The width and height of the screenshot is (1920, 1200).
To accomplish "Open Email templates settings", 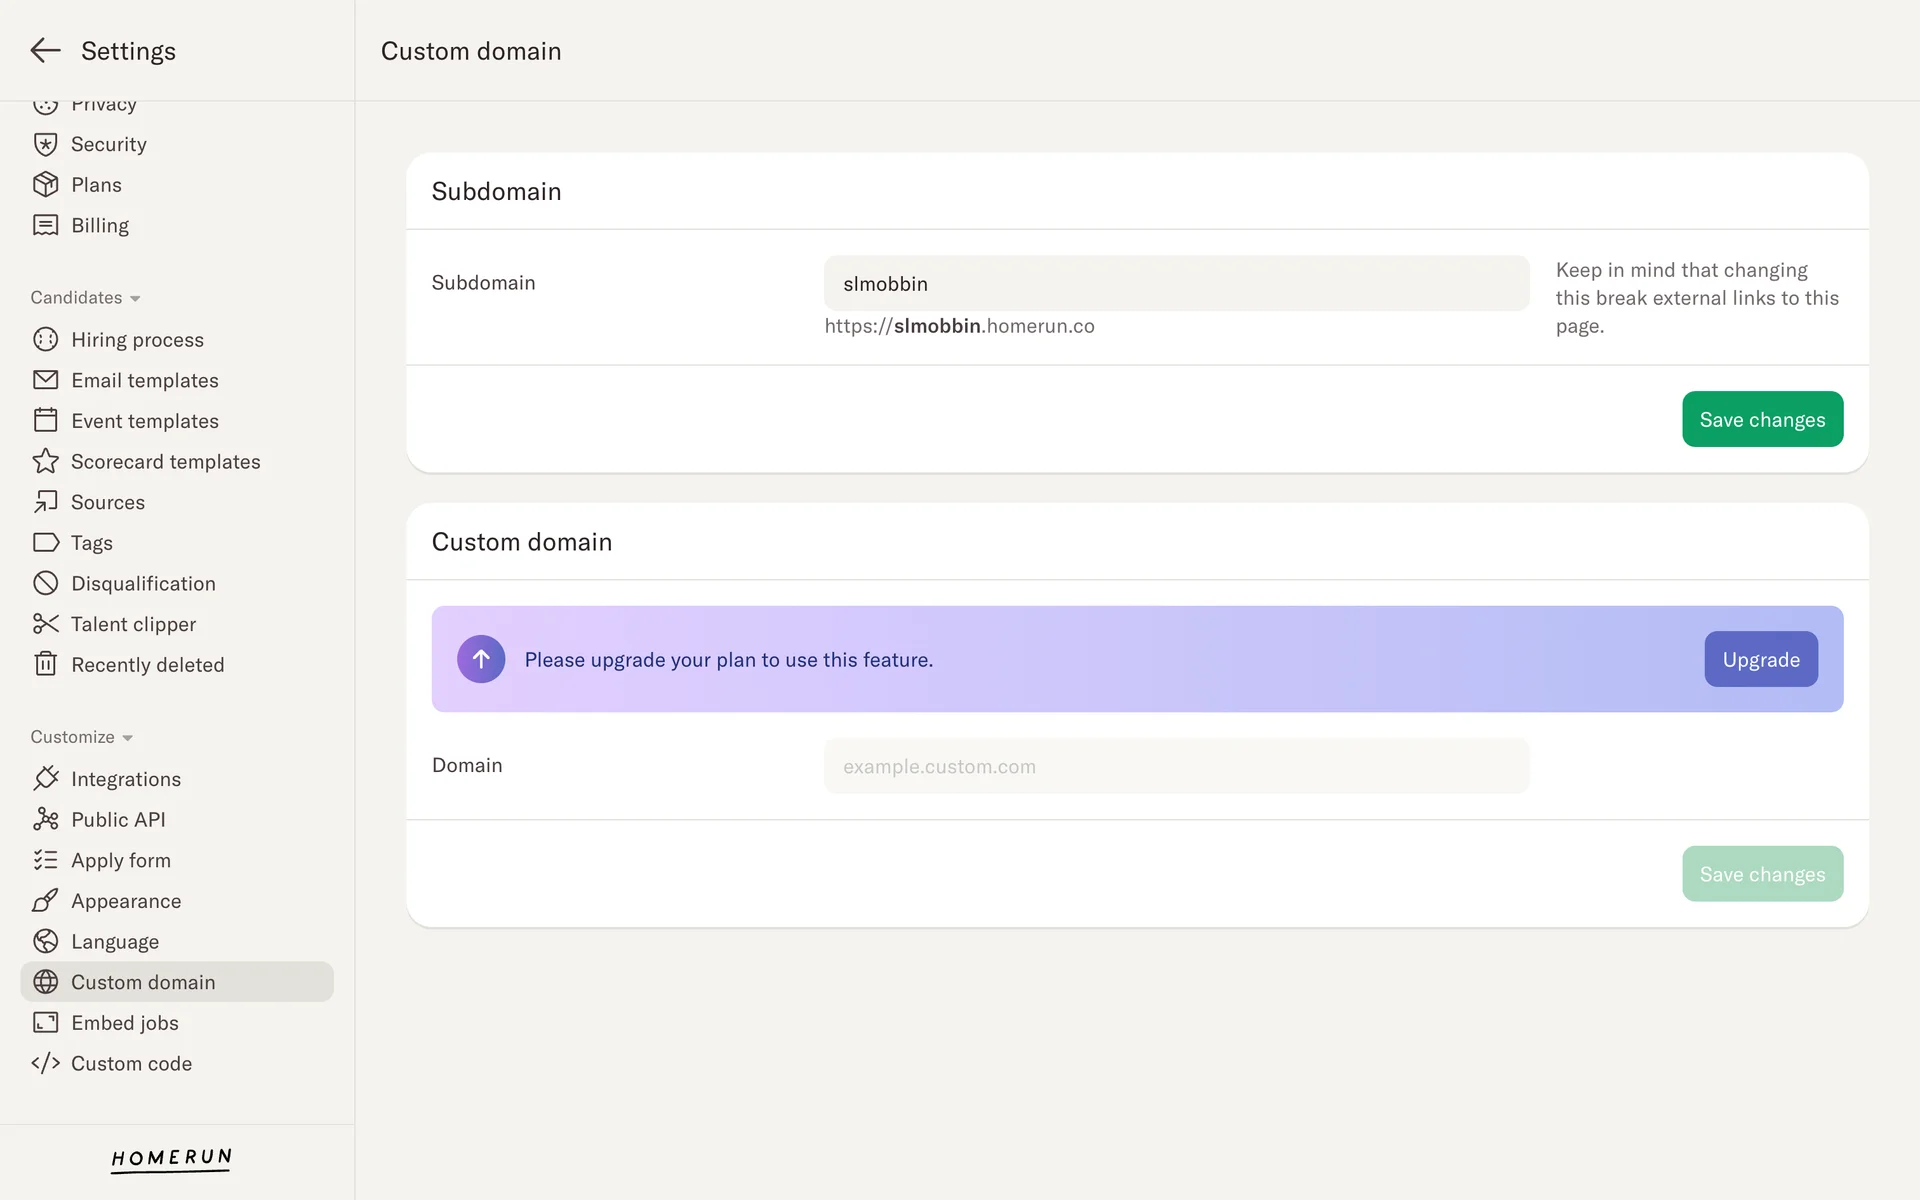I will pyautogui.click(x=144, y=380).
